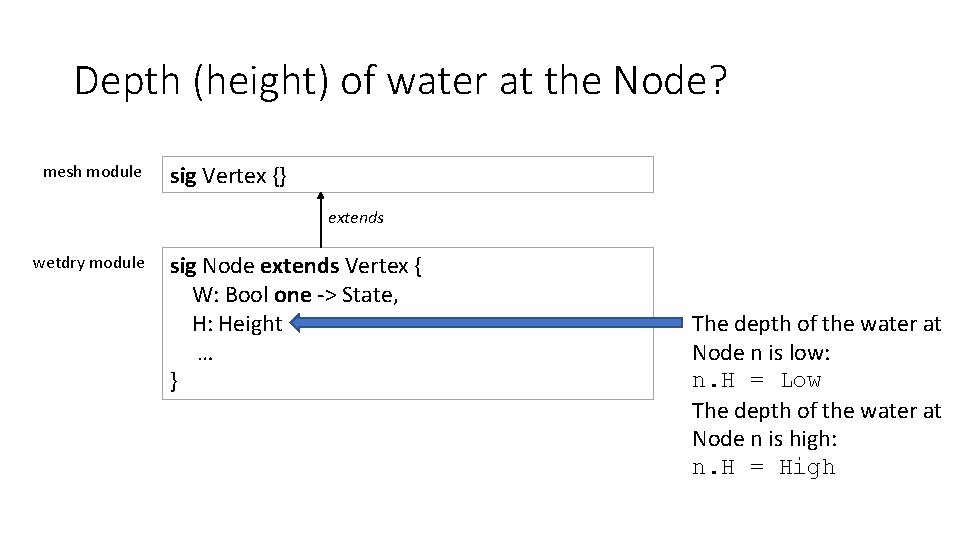Click the closing brace of the Node signature
This screenshot has height=540, width=960.
[x=175, y=381]
